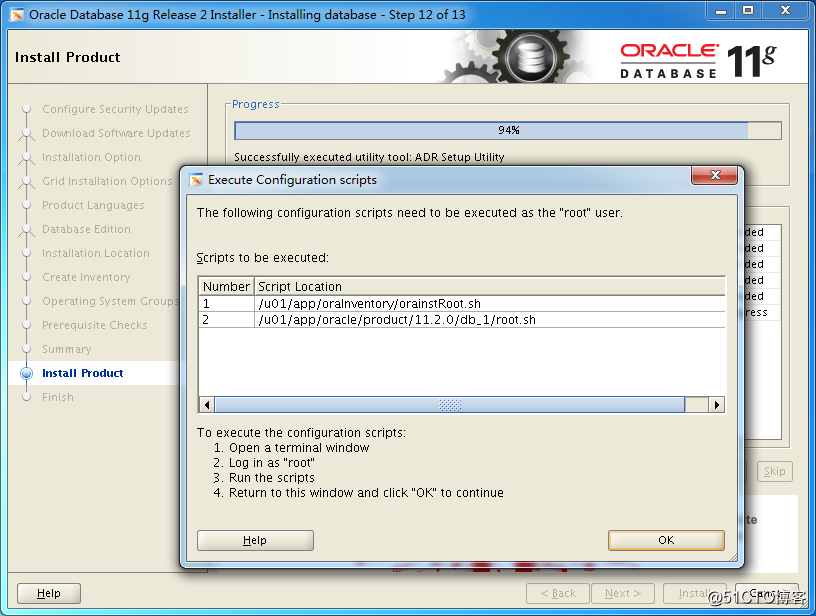Click the script list left scroll arrow
The height and width of the screenshot is (616, 816).
click(207, 405)
